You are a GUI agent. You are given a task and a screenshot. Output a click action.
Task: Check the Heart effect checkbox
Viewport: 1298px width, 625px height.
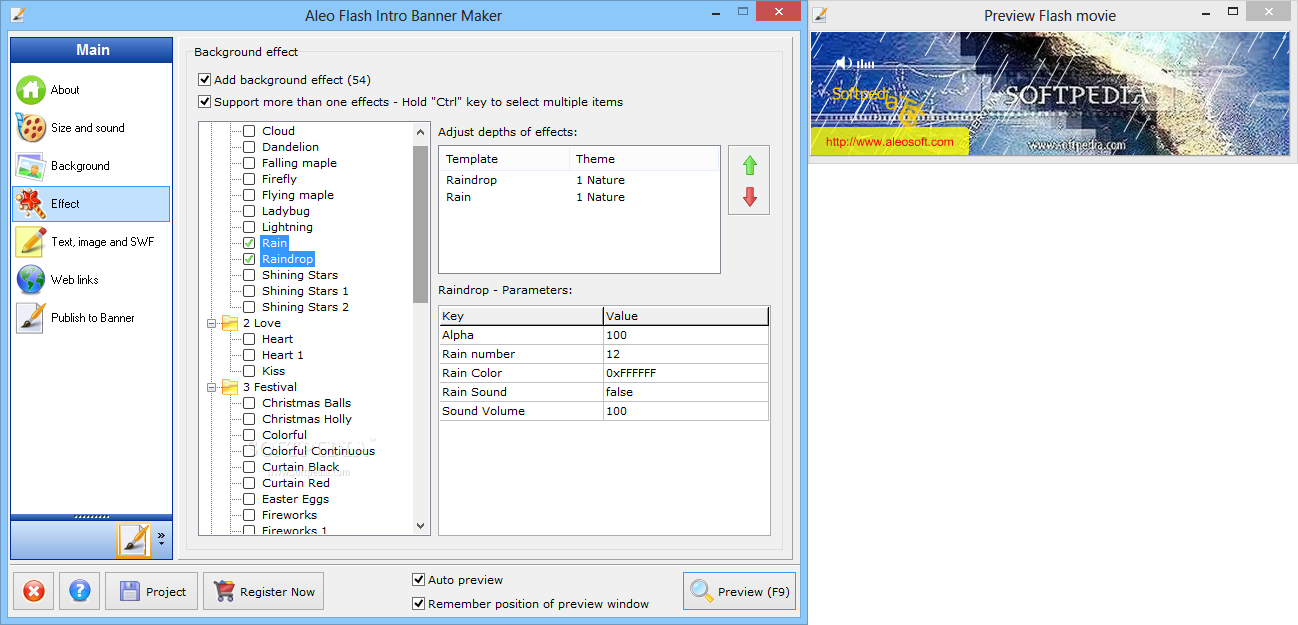[249, 339]
